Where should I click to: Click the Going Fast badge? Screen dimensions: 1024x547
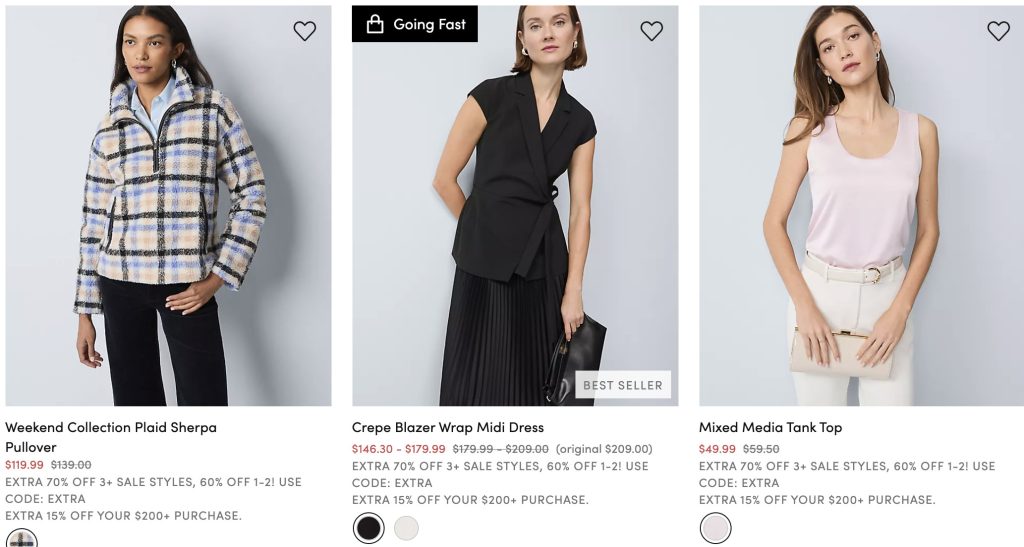click(x=415, y=24)
